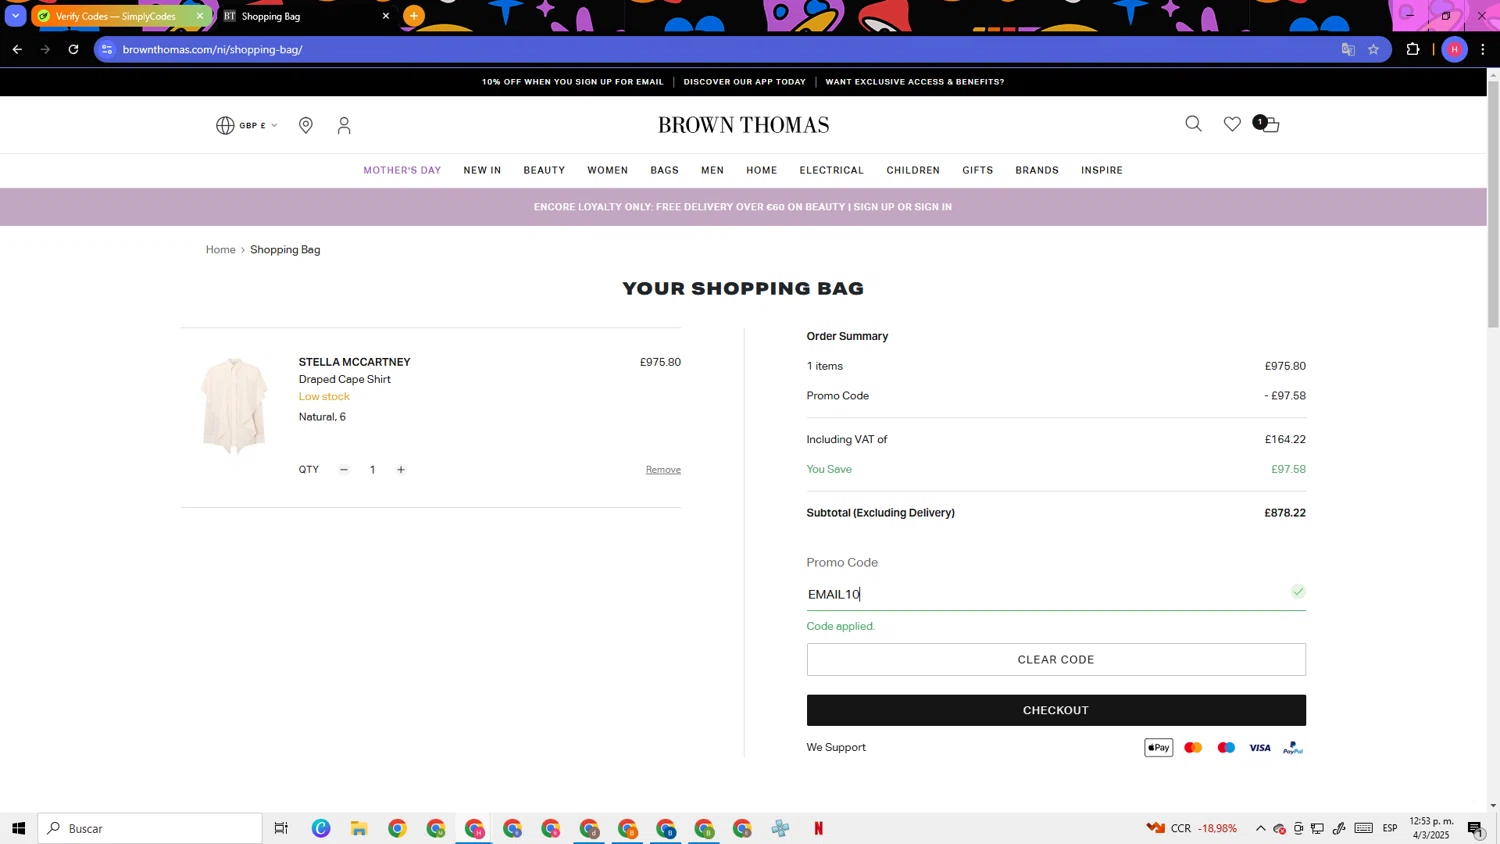Click the Encore loyalty sign up banner

tap(743, 207)
